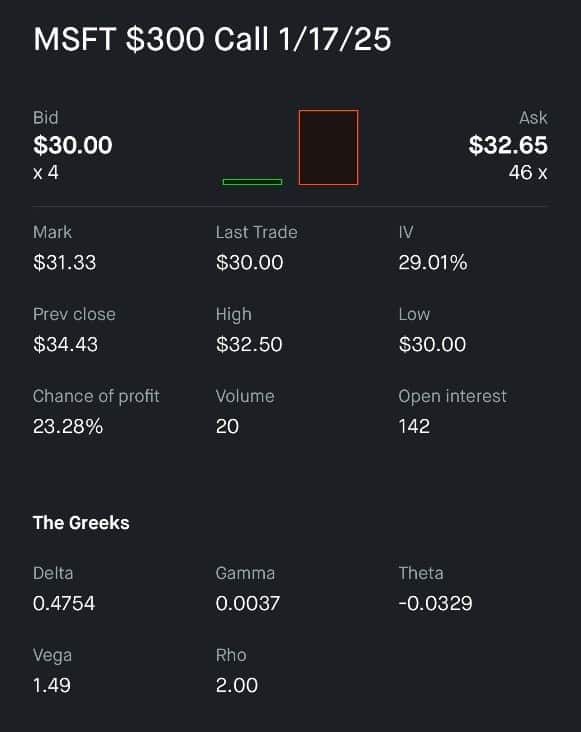Tap the Prev close value $34.43
The height and width of the screenshot is (732, 581).
[65, 345]
